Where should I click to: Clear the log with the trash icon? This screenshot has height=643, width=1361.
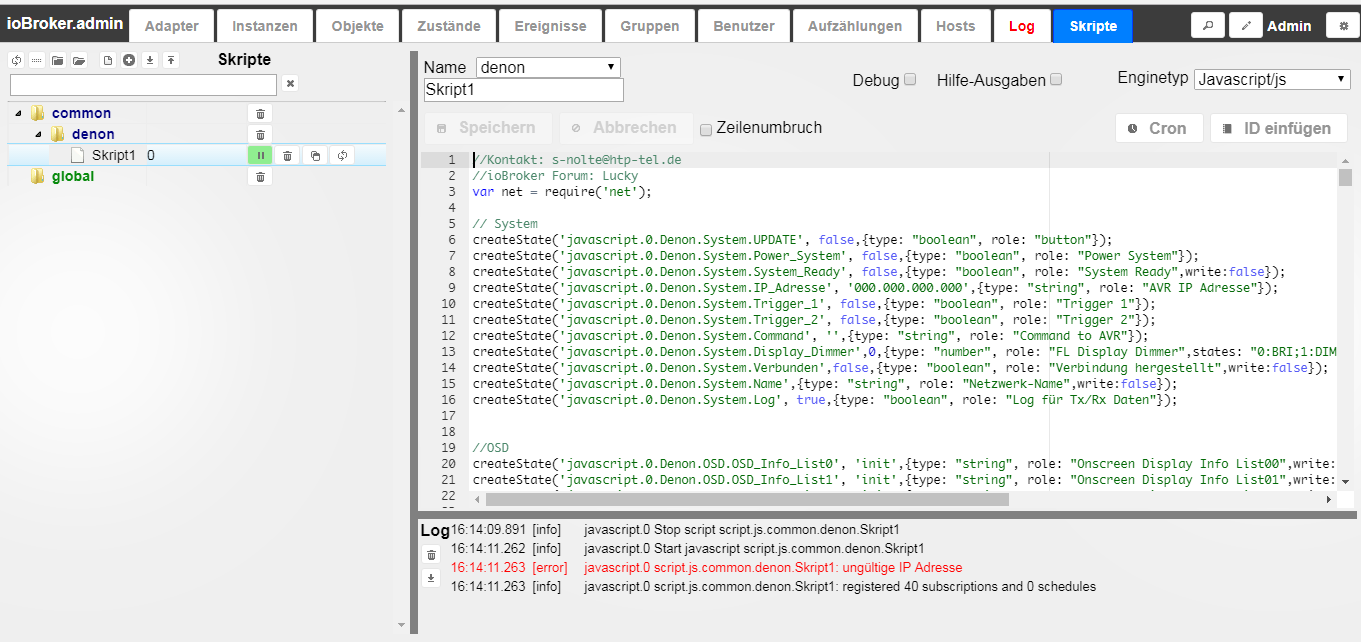pos(431,554)
